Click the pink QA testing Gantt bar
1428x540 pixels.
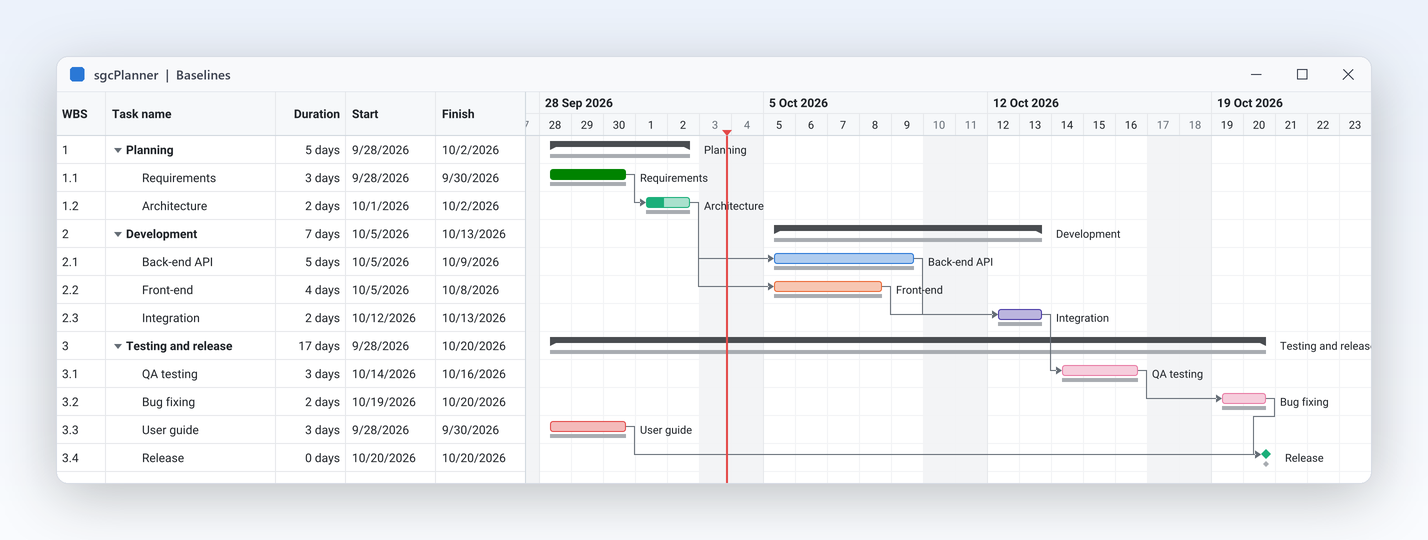pos(1100,371)
